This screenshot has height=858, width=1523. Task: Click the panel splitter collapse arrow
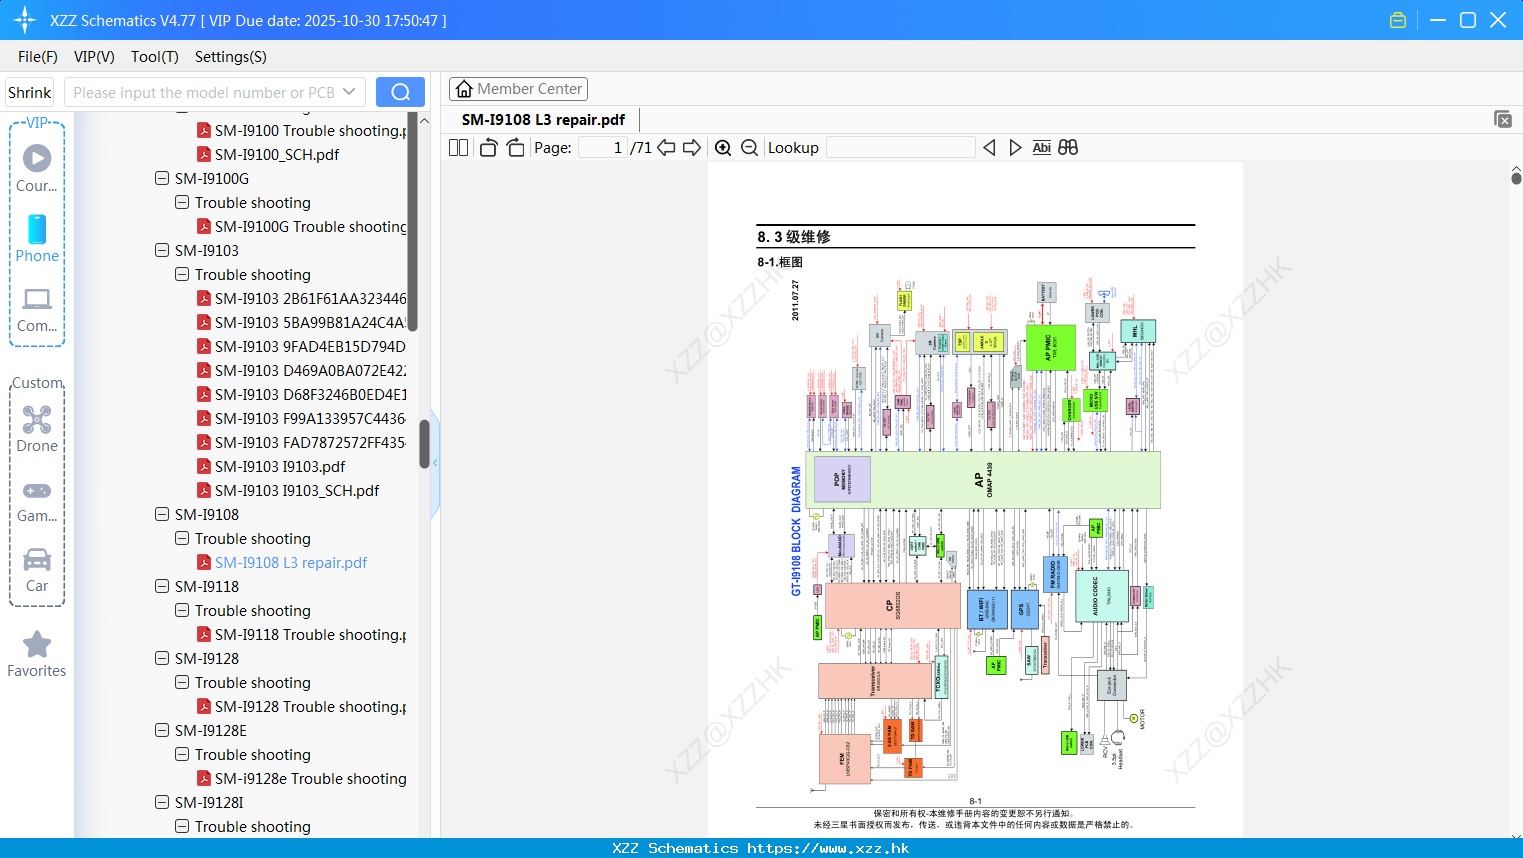(435, 463)
